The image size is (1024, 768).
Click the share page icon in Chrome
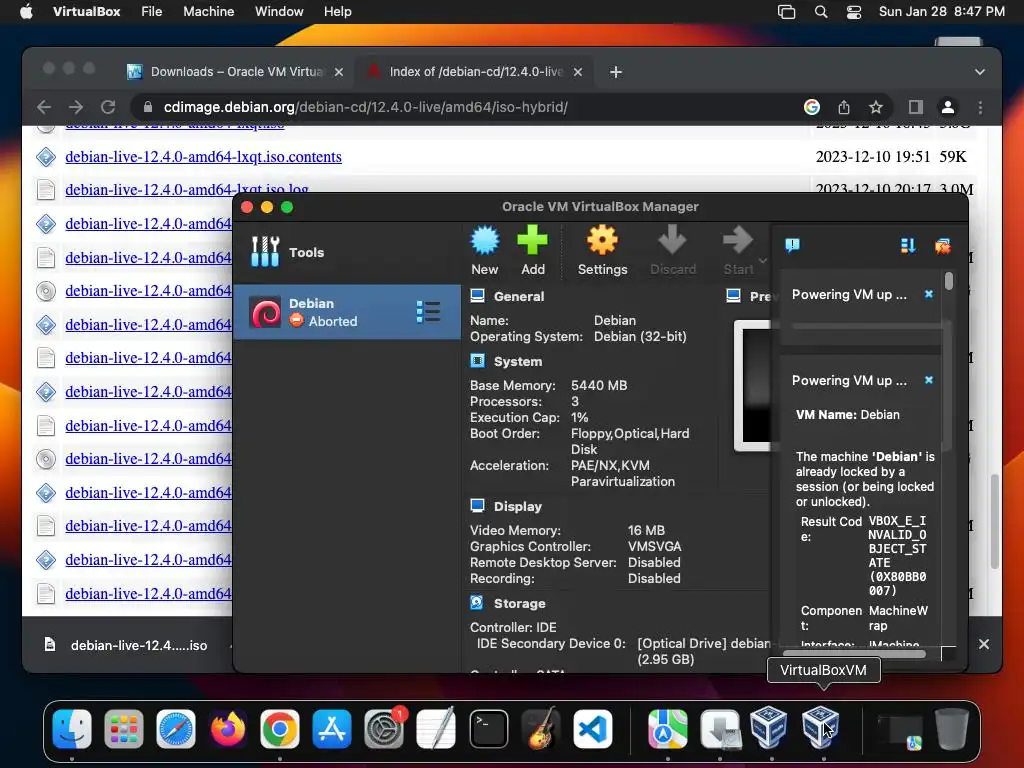click(x=844, y=107)
